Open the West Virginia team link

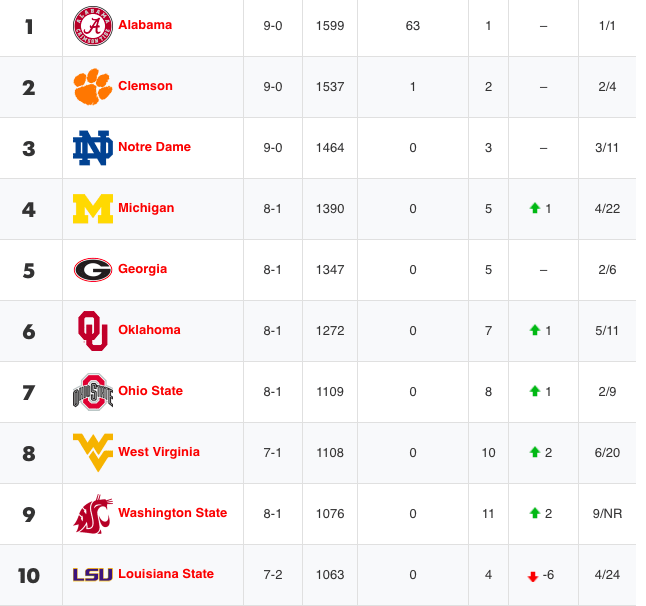tap(159, 452)
